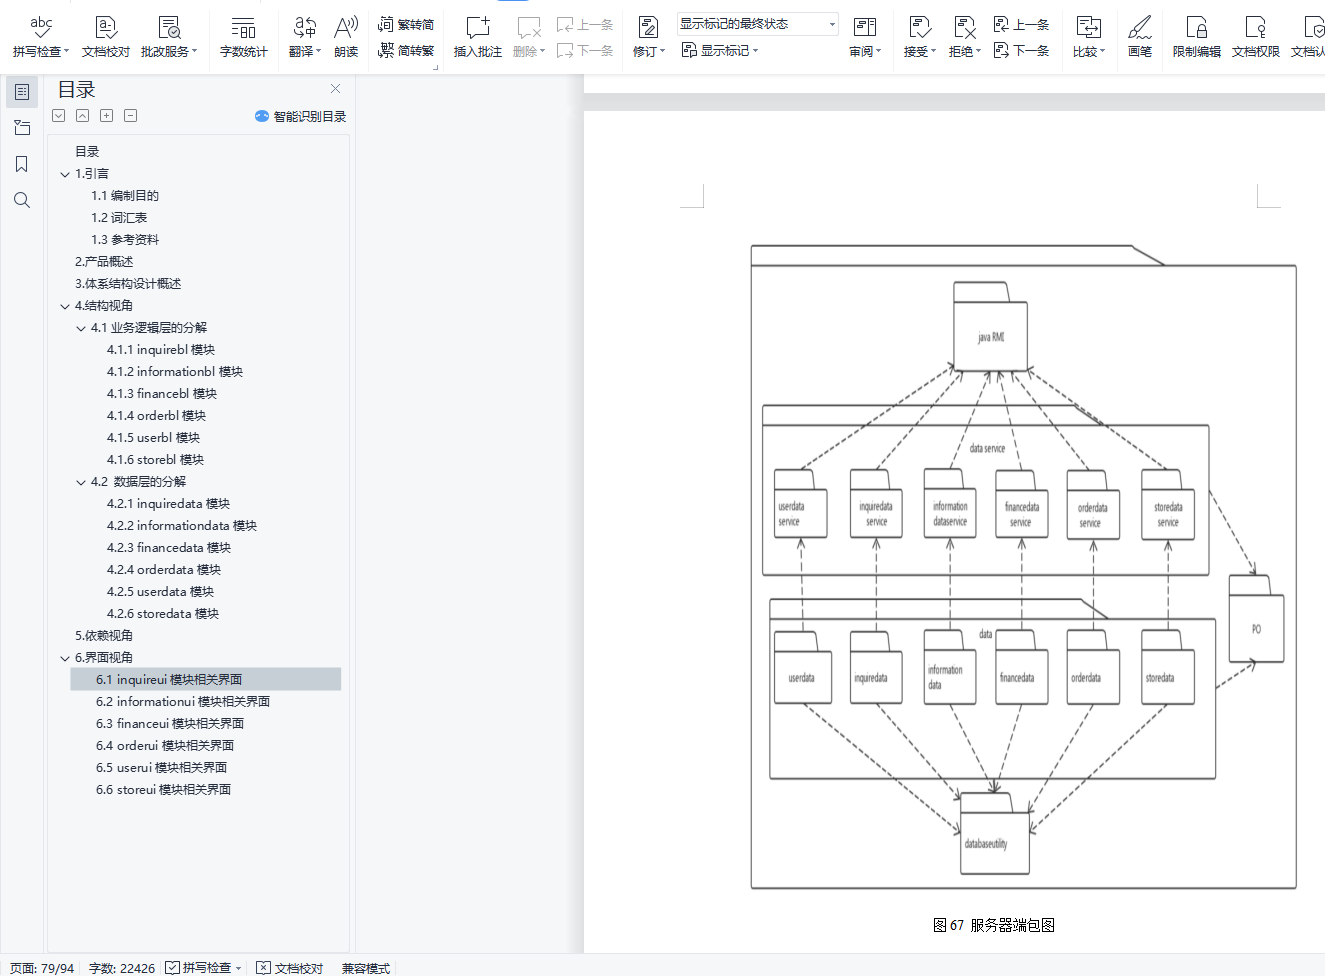Click the collapse-all up-chevron box under 目录
Viewport: 1325px width, 976px height.
[83, 116]
